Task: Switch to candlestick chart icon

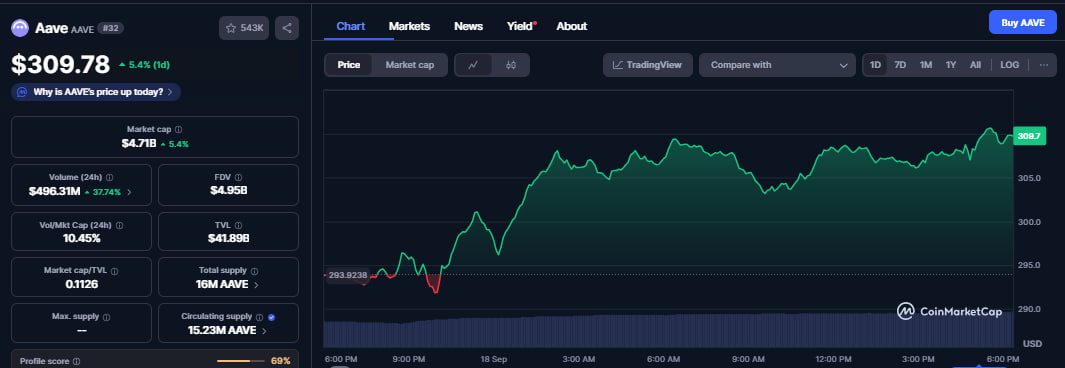Action: click(x=511, y=65)
